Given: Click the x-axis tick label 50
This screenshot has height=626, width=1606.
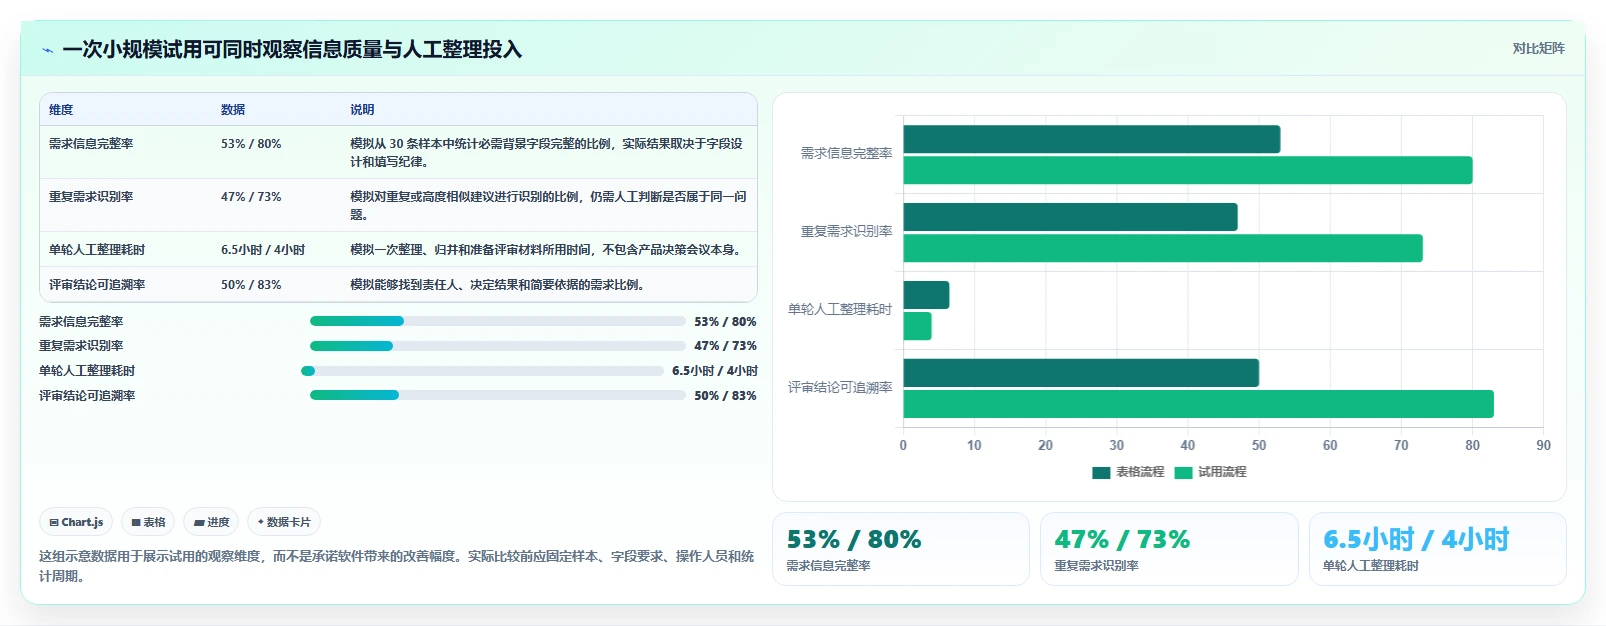Looking at the screenshot, I should pos(1259,446).
